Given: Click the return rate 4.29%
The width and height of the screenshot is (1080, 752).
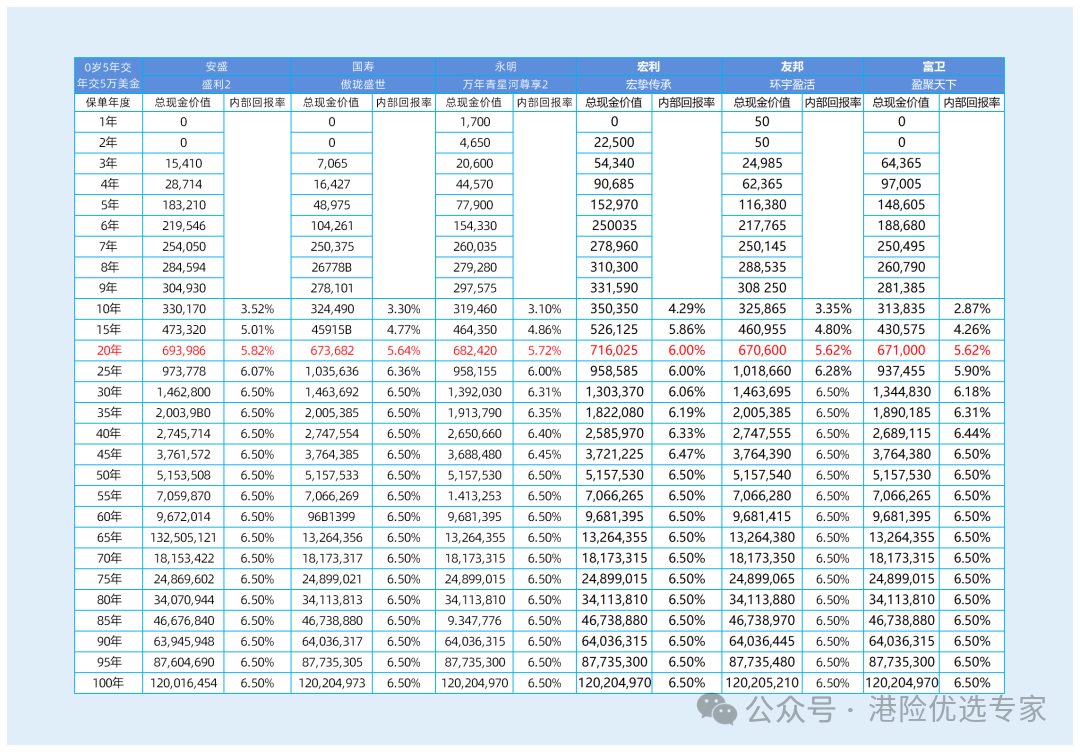Looking at the screenshot, I should 687,309.
